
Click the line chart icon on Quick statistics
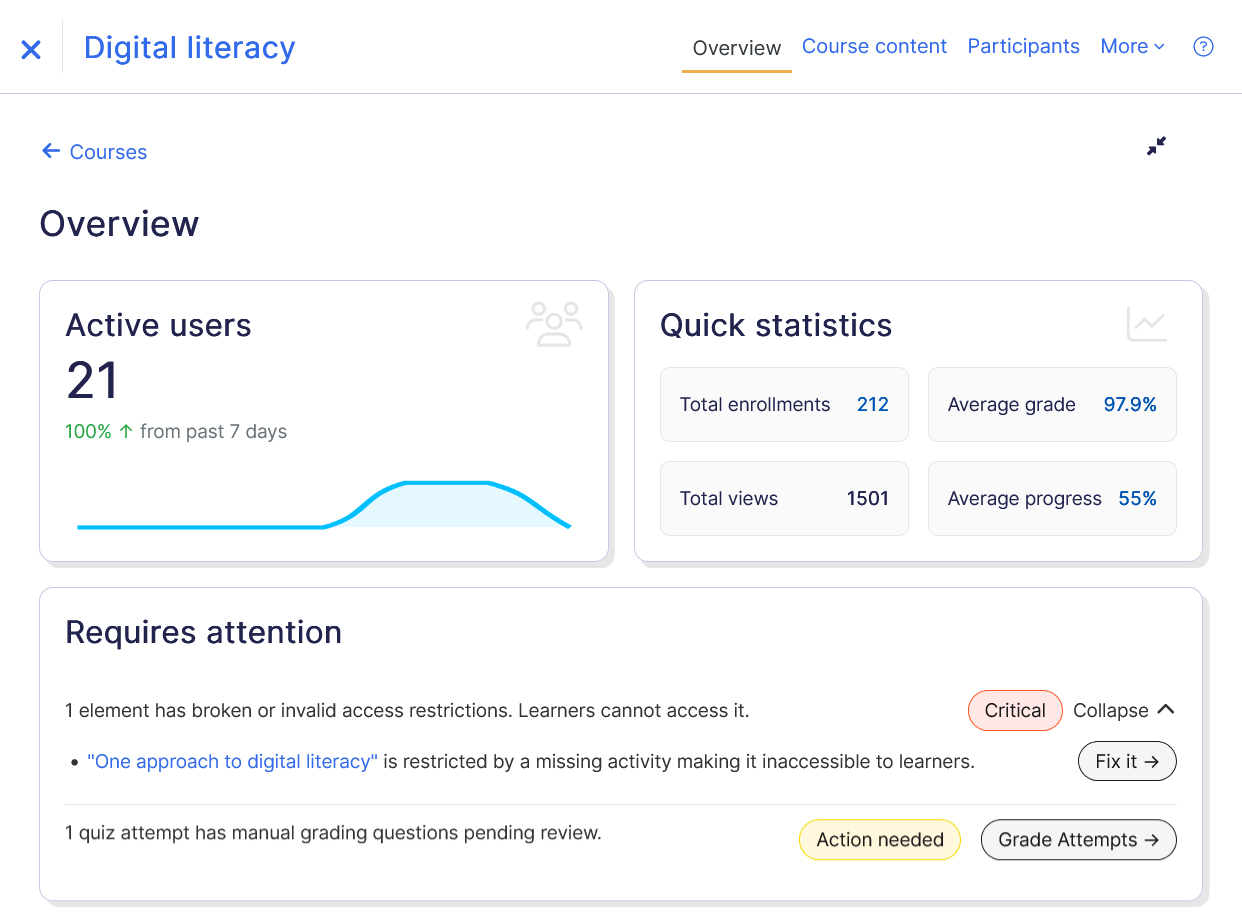(1147, 324)
